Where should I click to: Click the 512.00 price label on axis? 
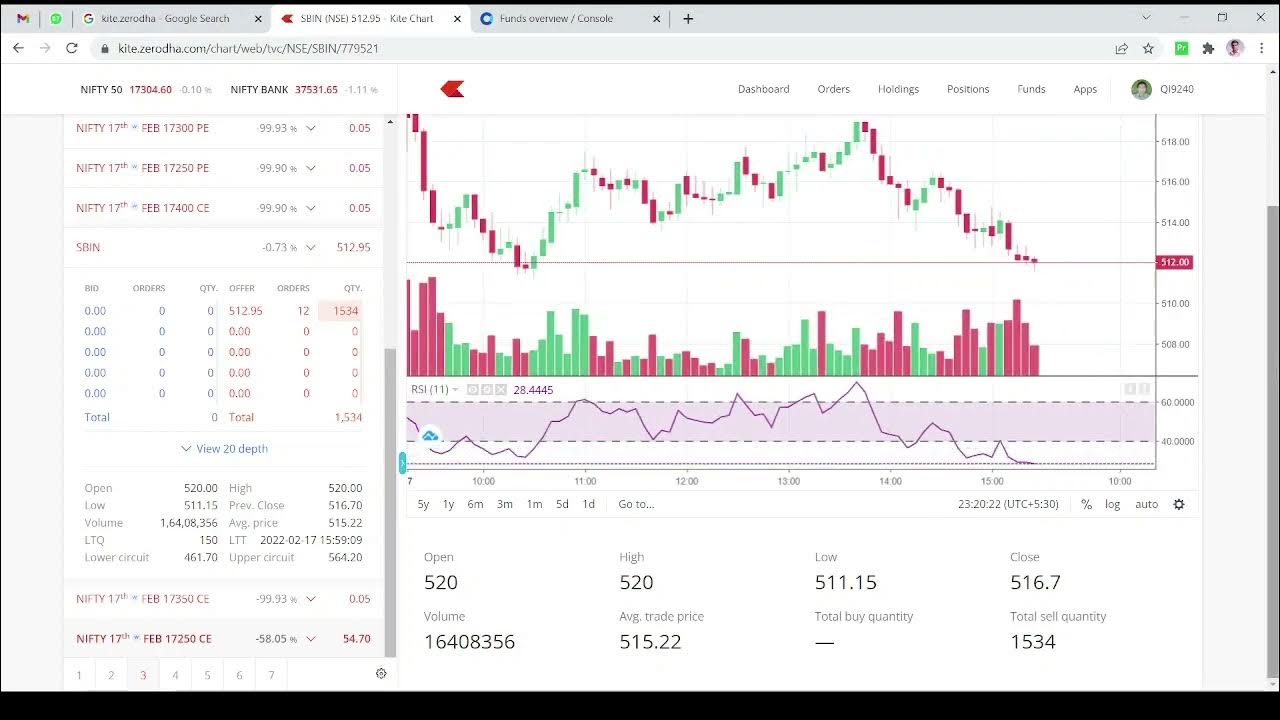(x=1174, y=262)
